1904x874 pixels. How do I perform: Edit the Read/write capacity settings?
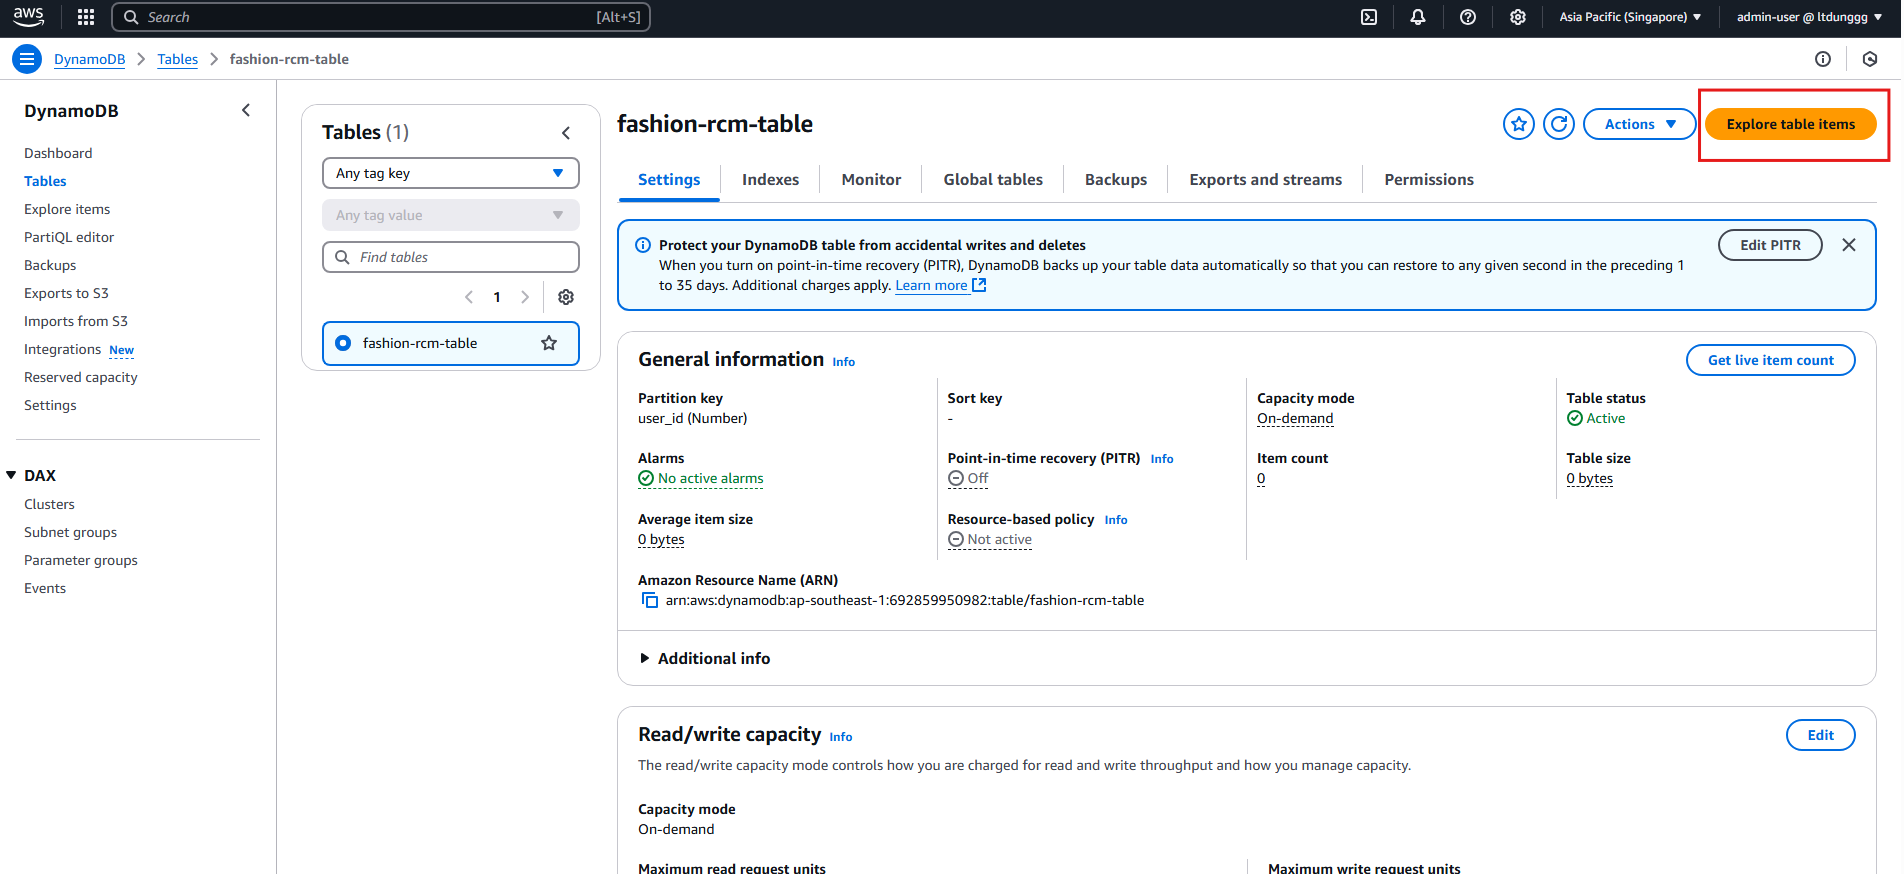(x=1820, y=735)
